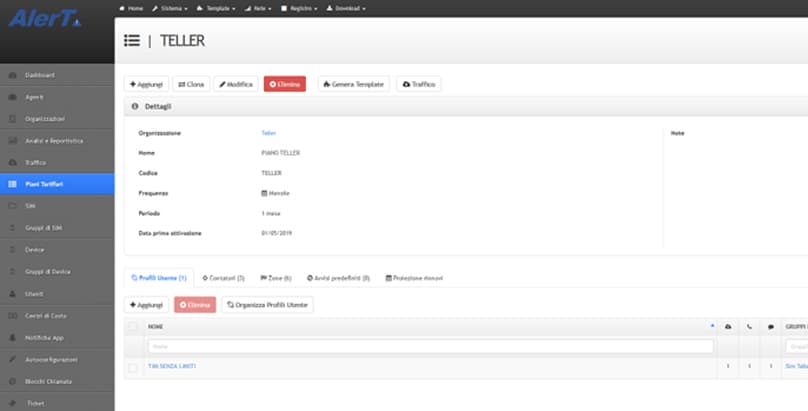Image resolution: width=808 pixels, height=411 pixels.
Task: Open Traffico in the left sidebar
Action: tap(57, 162)
